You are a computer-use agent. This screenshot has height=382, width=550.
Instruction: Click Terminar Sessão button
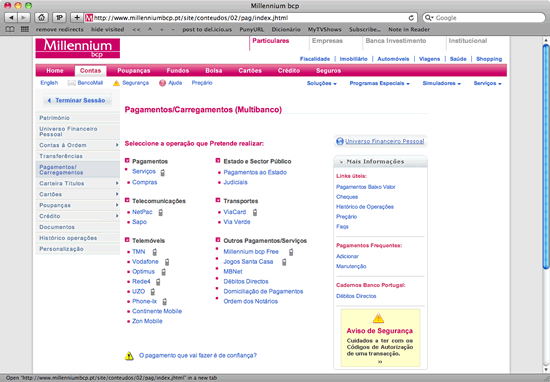coord(77,100)
